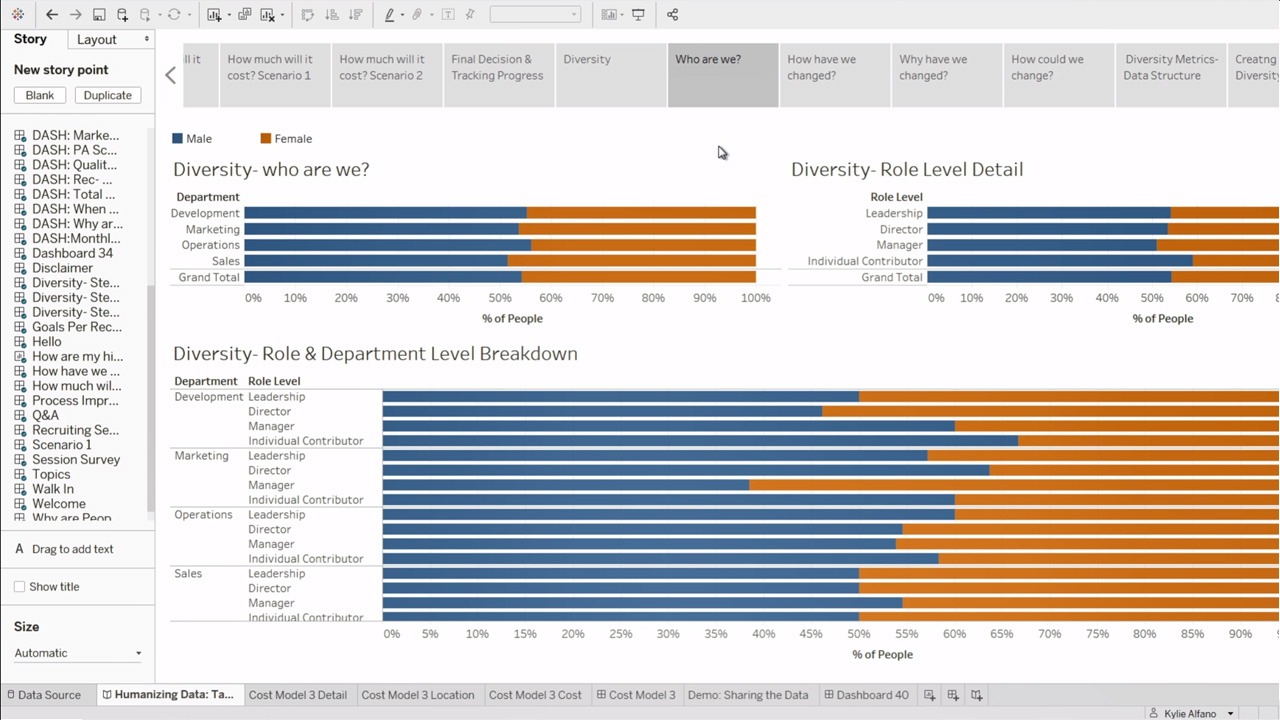Click the Tableau logo start icon

[18, 15]
